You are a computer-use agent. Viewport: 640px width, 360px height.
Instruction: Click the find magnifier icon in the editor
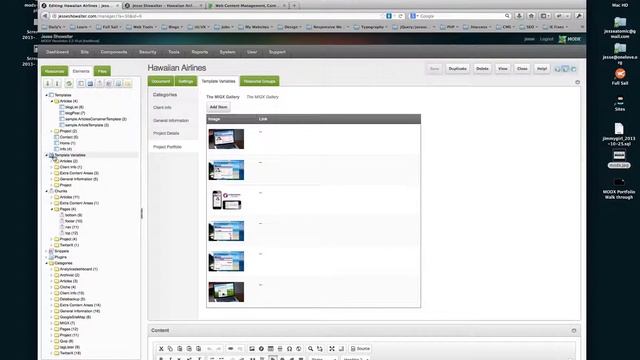coord(311,349)
